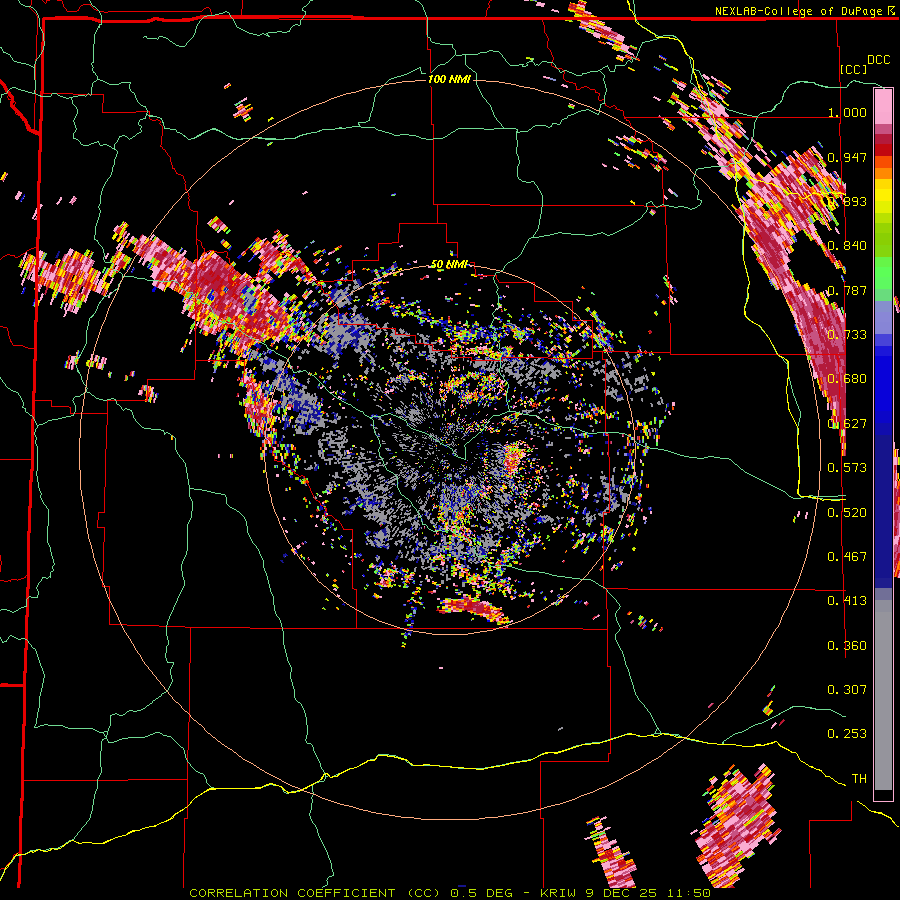Click the pink top segment of color bar
This screenshot has height=900, width=900.
(x=883, y=106)
